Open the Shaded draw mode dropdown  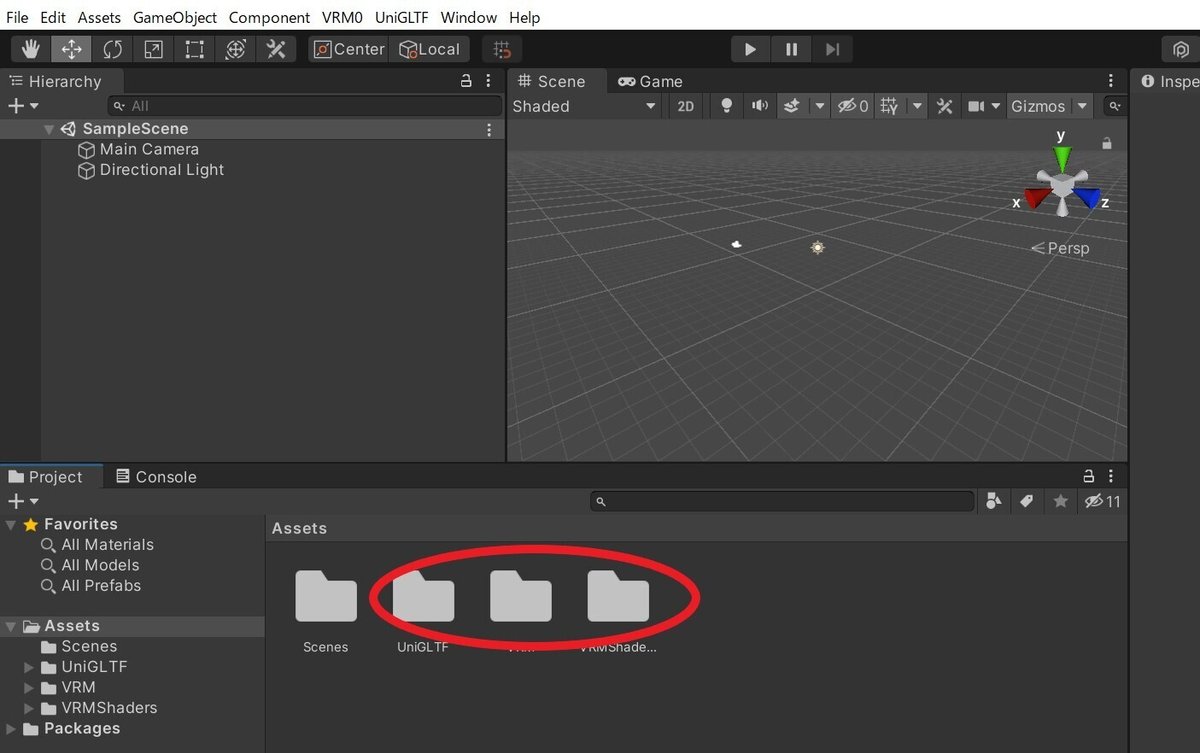[x=585, y=106]
